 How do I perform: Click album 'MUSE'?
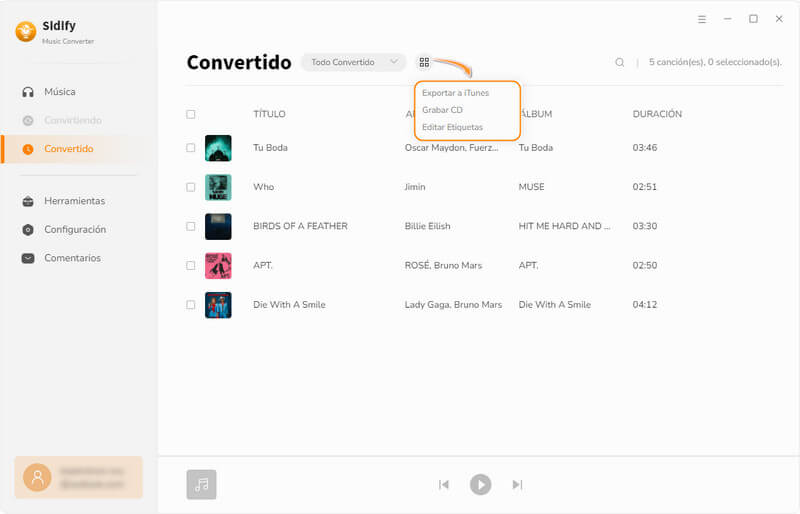pyautogui.click(x=532, y=187)
